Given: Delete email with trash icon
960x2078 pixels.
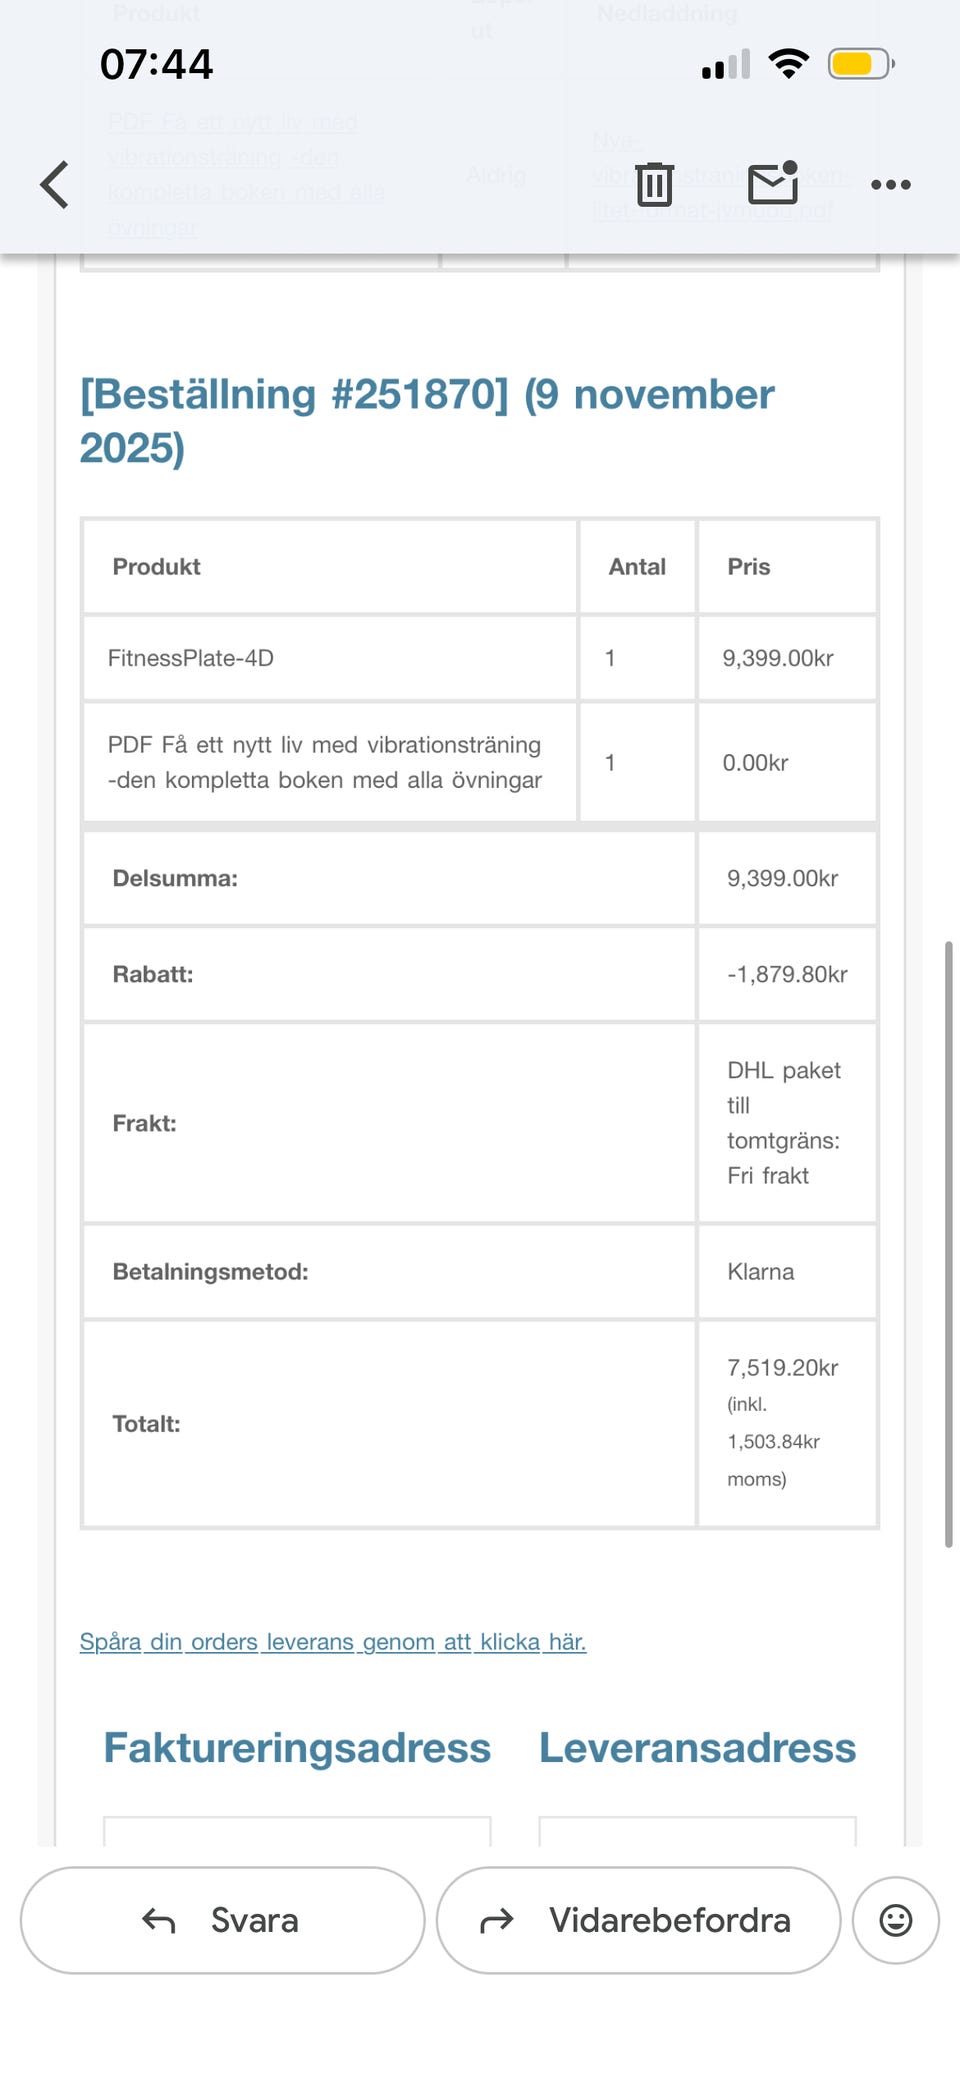Looking at the screenshot, I should click(655, 185).
